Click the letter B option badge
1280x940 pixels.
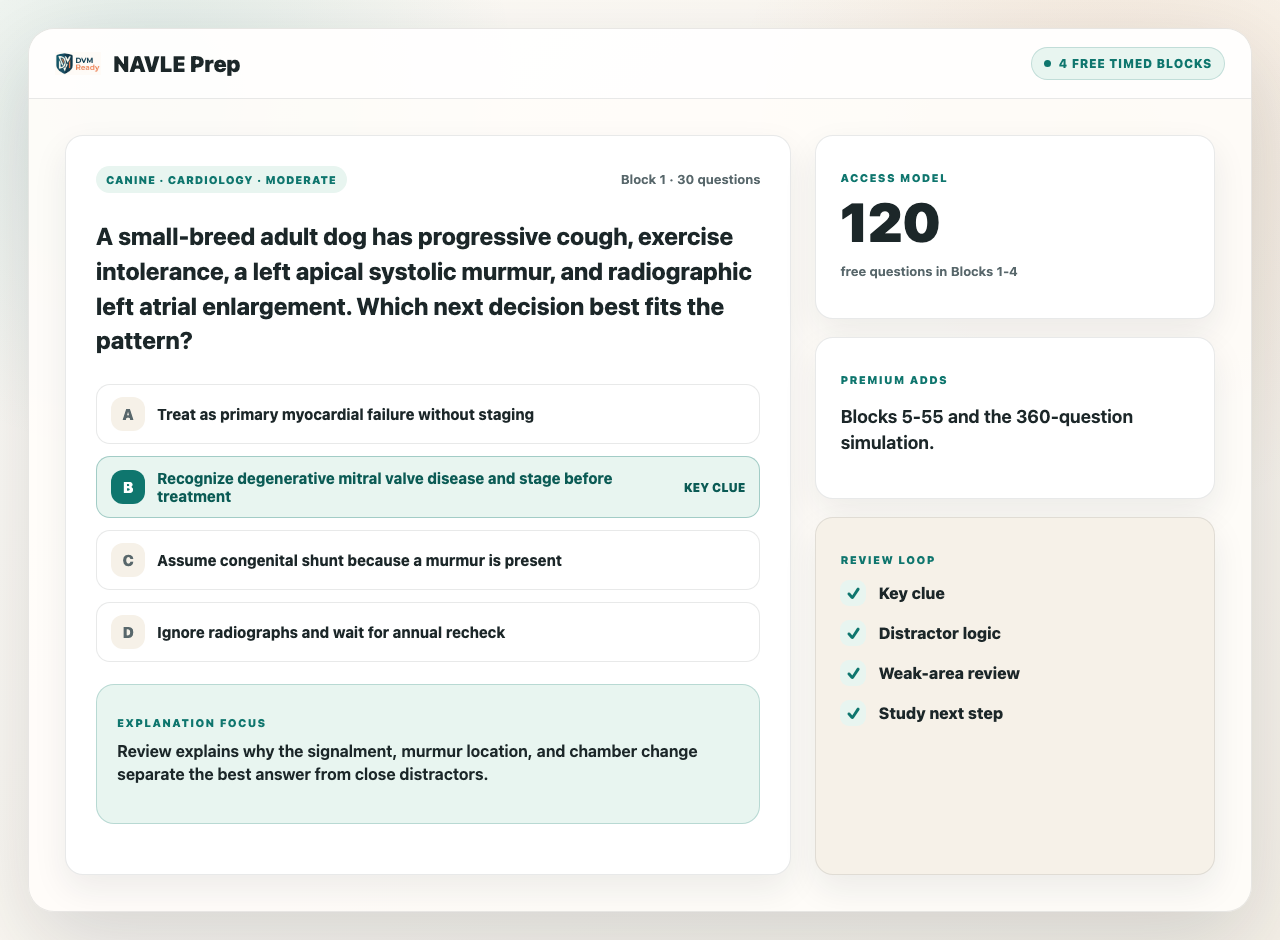click(128, 487)
